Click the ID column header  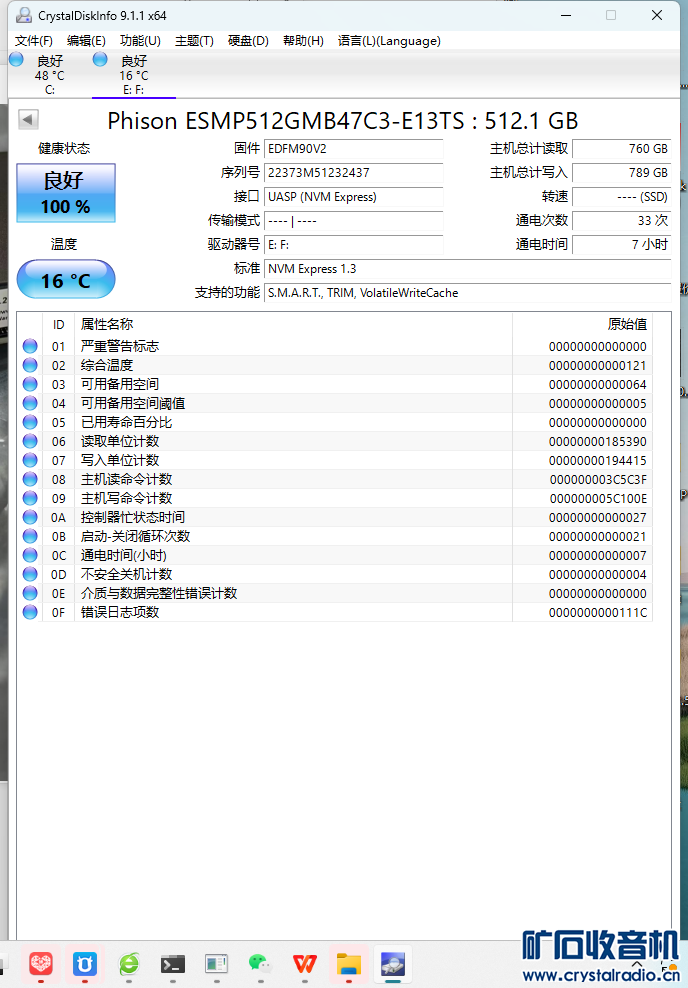click(x=59, y=324)
